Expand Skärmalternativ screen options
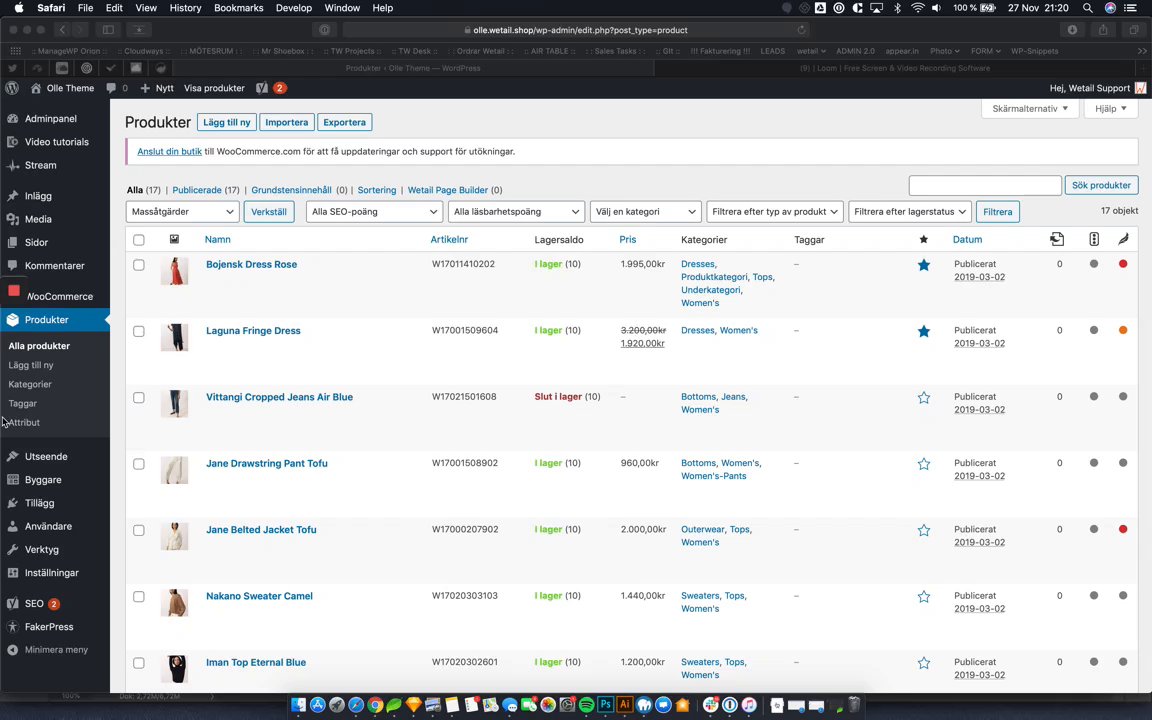 pos(1030,109)
